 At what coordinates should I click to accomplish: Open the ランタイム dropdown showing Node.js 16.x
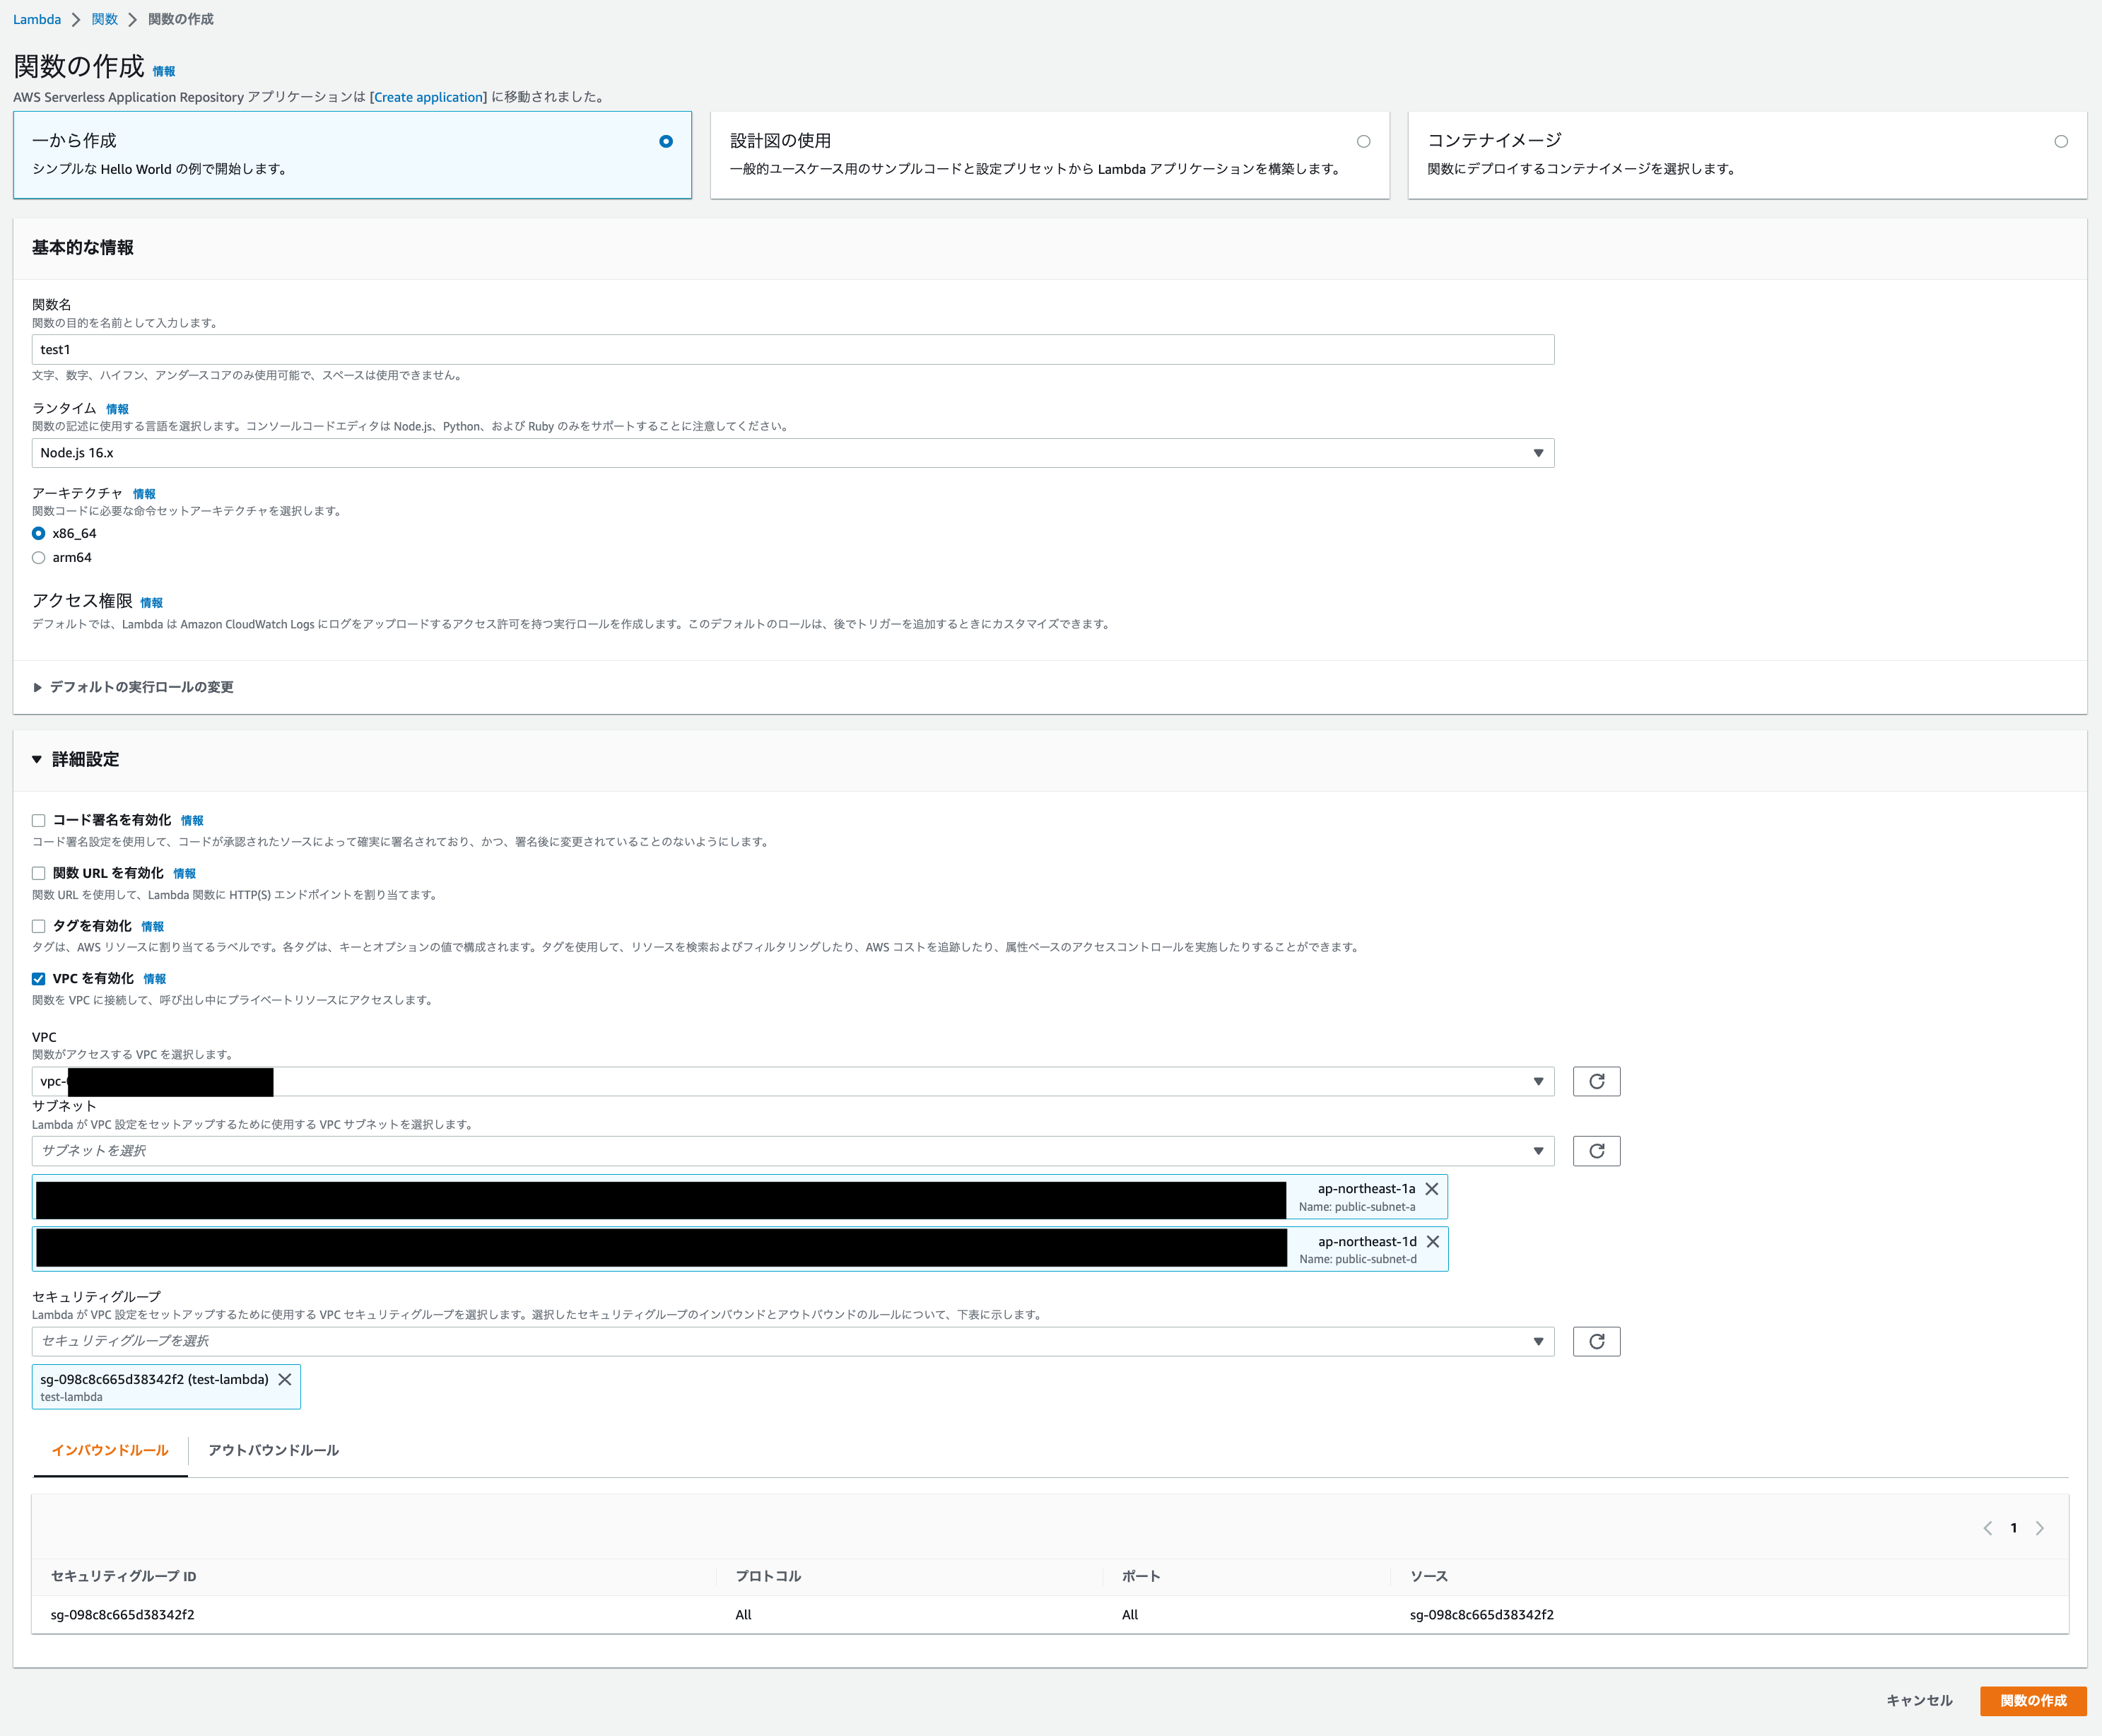point(1537,453)
